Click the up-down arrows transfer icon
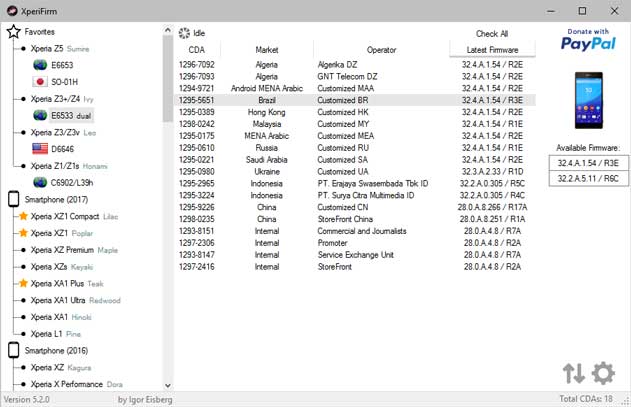This screenshot has width=631, height=407. tap(573, 373)
